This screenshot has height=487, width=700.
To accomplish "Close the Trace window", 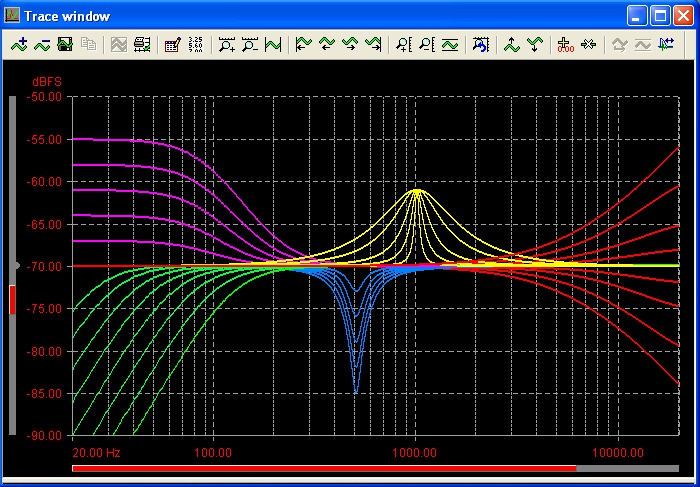I will (683, 17).
